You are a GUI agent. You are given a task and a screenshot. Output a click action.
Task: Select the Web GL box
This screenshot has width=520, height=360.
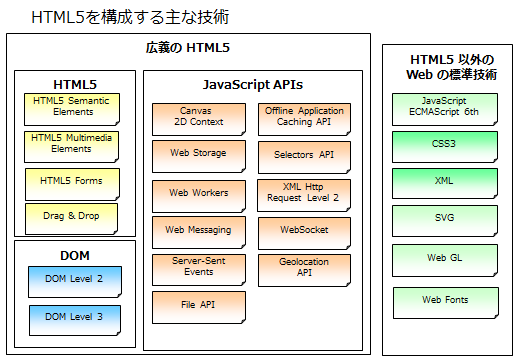click(445, 260)
